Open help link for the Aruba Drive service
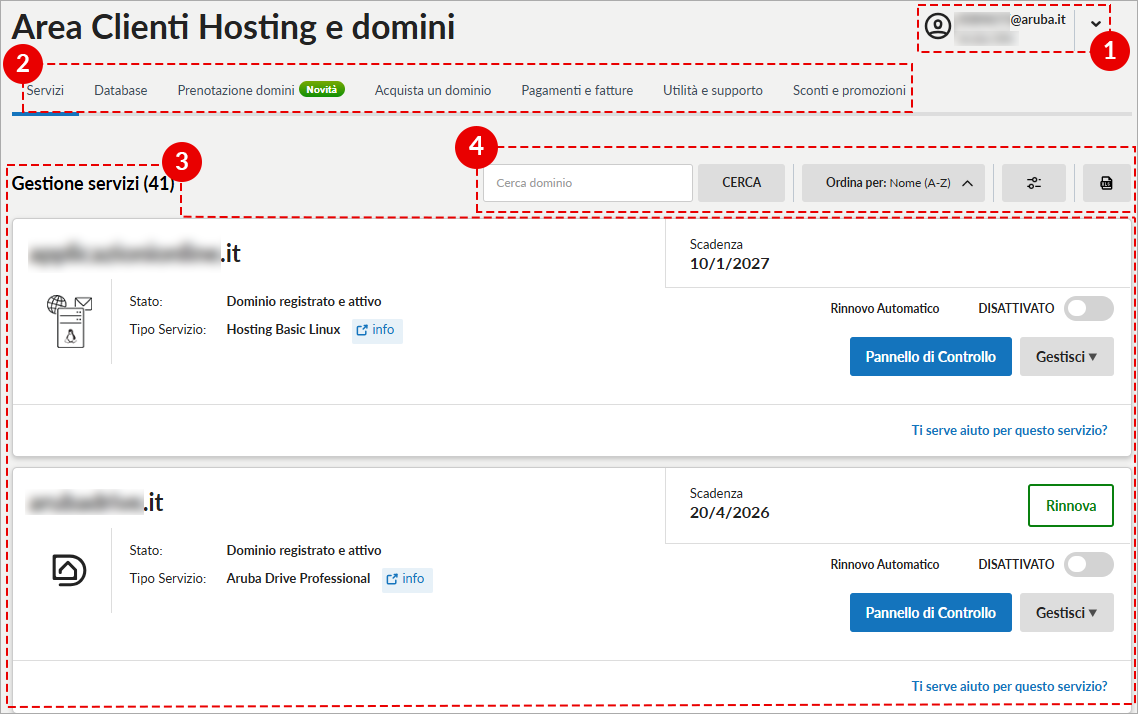The height and width of the screenshot is (714, 1138). coord(1009,687)
